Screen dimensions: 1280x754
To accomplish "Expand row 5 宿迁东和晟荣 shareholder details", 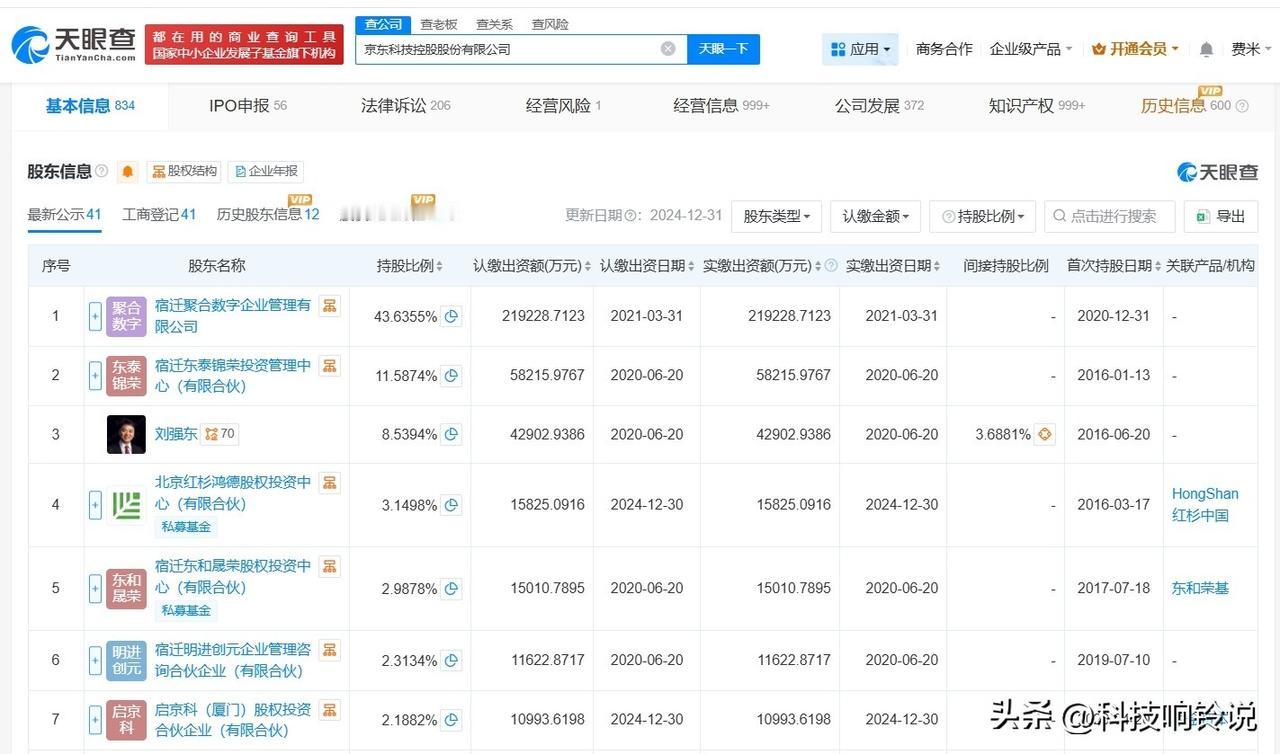I will tap(95, 589).
